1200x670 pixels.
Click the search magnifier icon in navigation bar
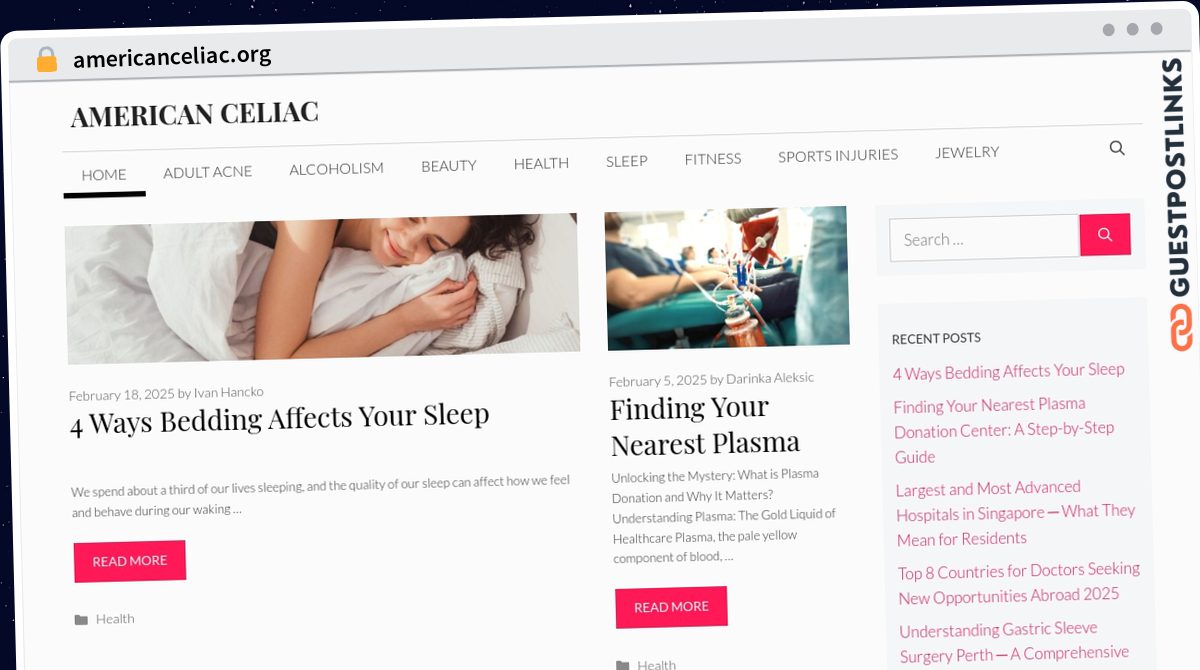pyautogui.click(x=1117, y=148)
